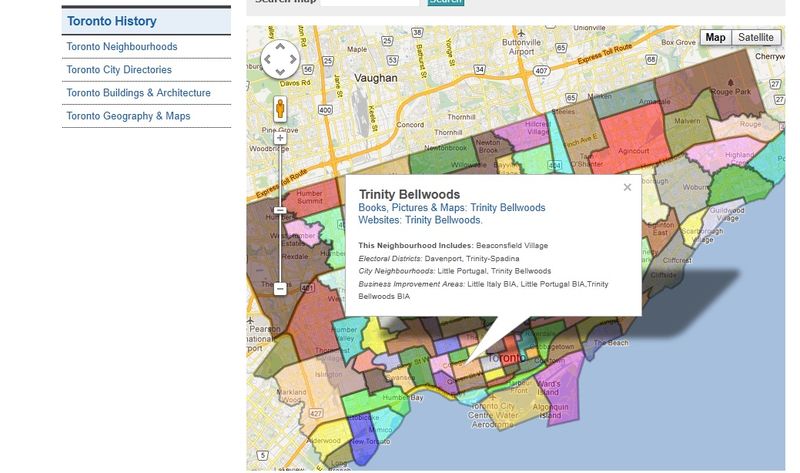
Task: Pan the map right with the arrow control
Action: coord(293,59)
